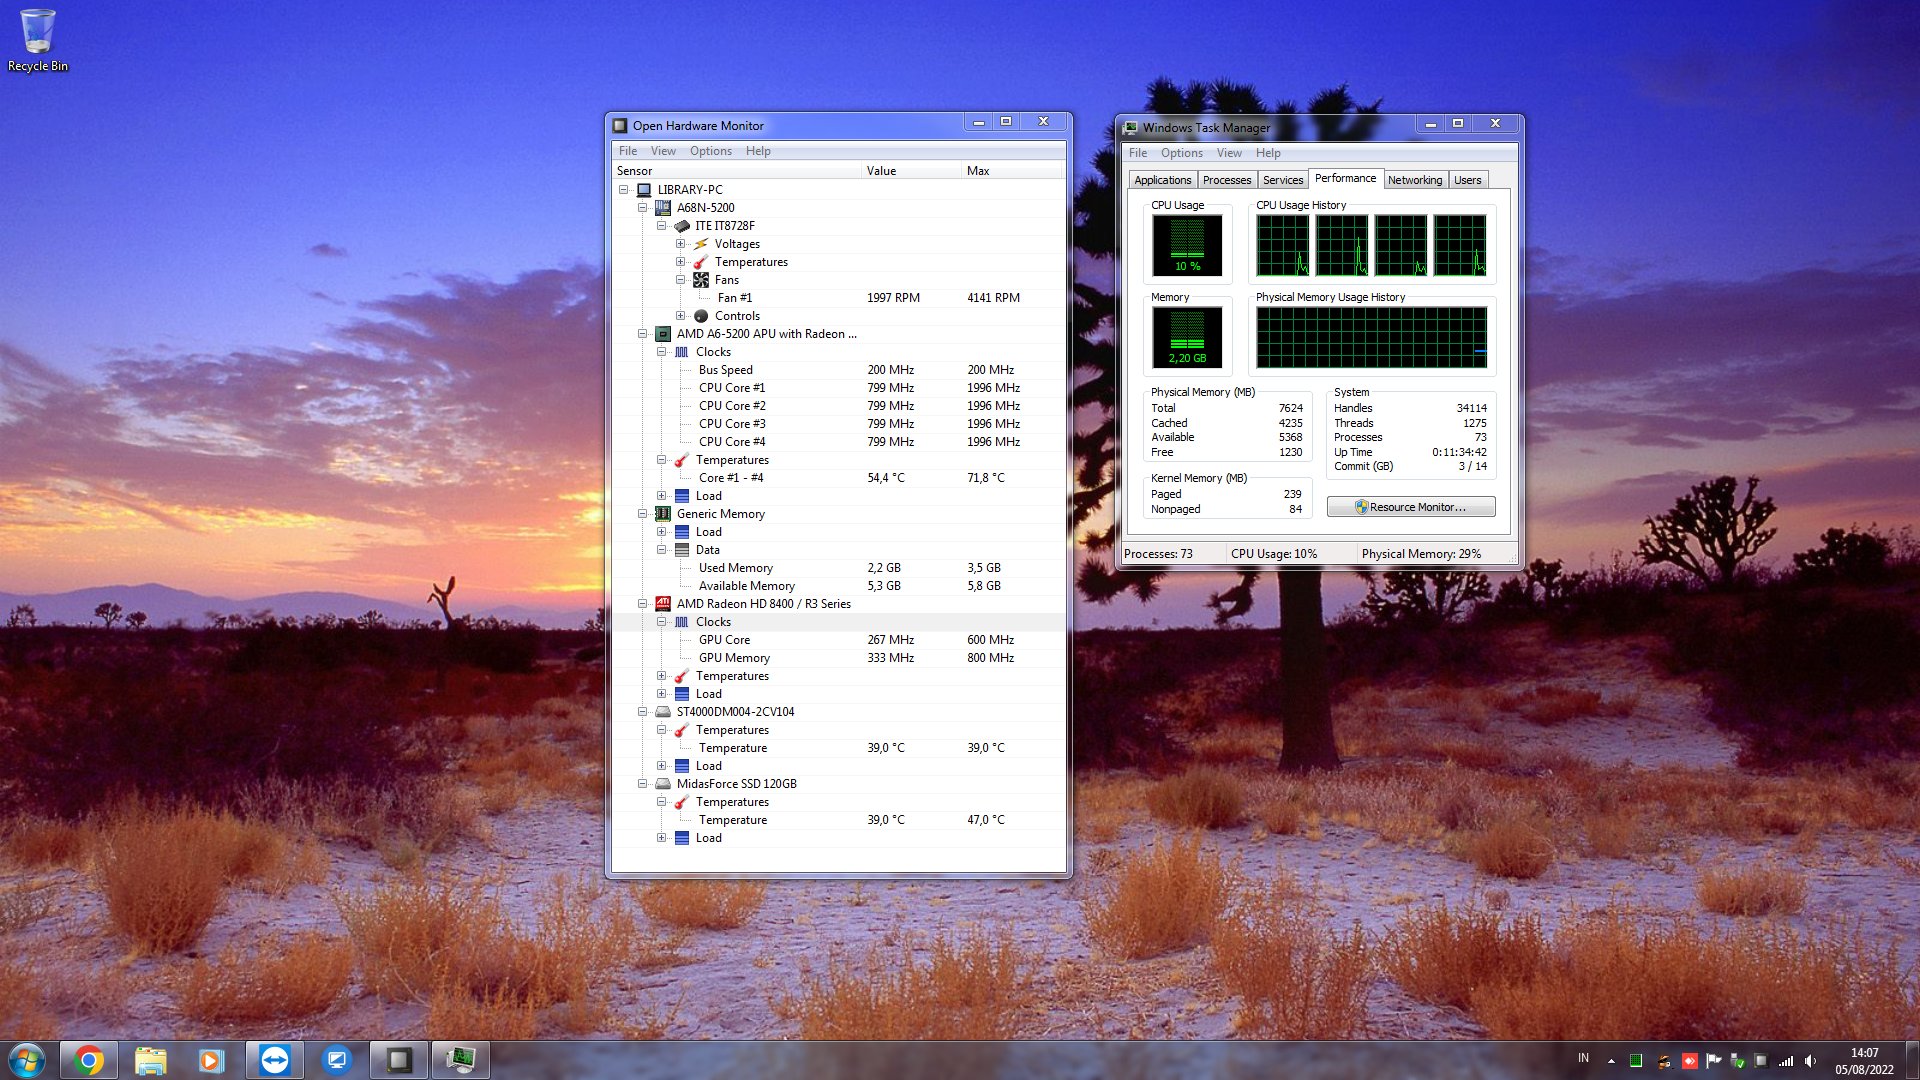Select the Used Memory row
This screenshot has width=1920, height=1080.
tap(838, 568)
